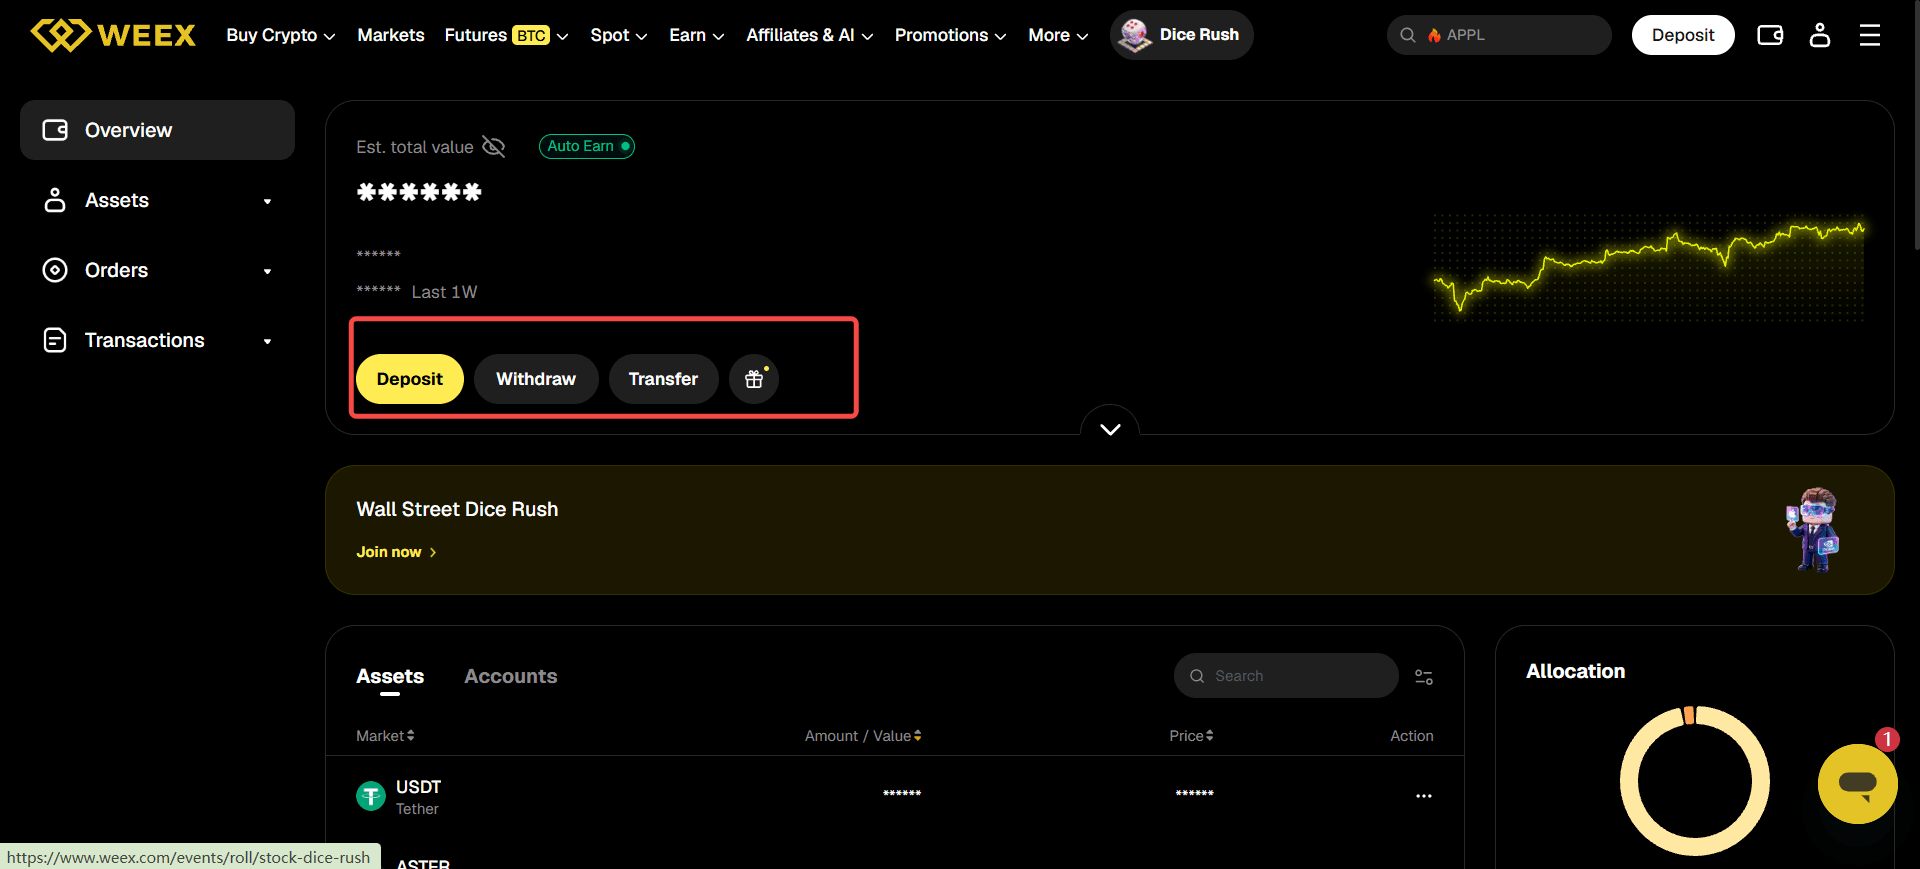Click the WEEX logo
This screenshot has width=1920, height=869.
tap(113, 35)
